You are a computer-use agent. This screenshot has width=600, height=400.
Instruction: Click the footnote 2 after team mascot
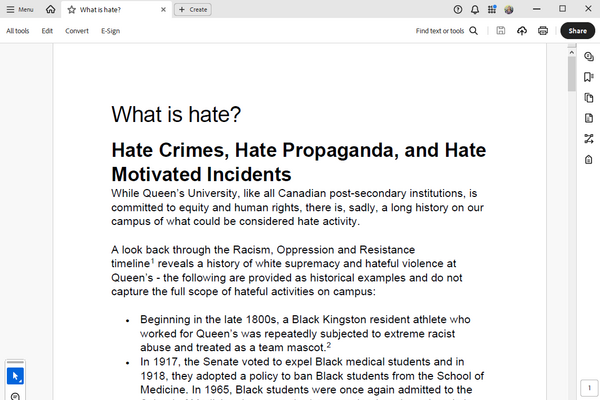(x=328, y=345)
